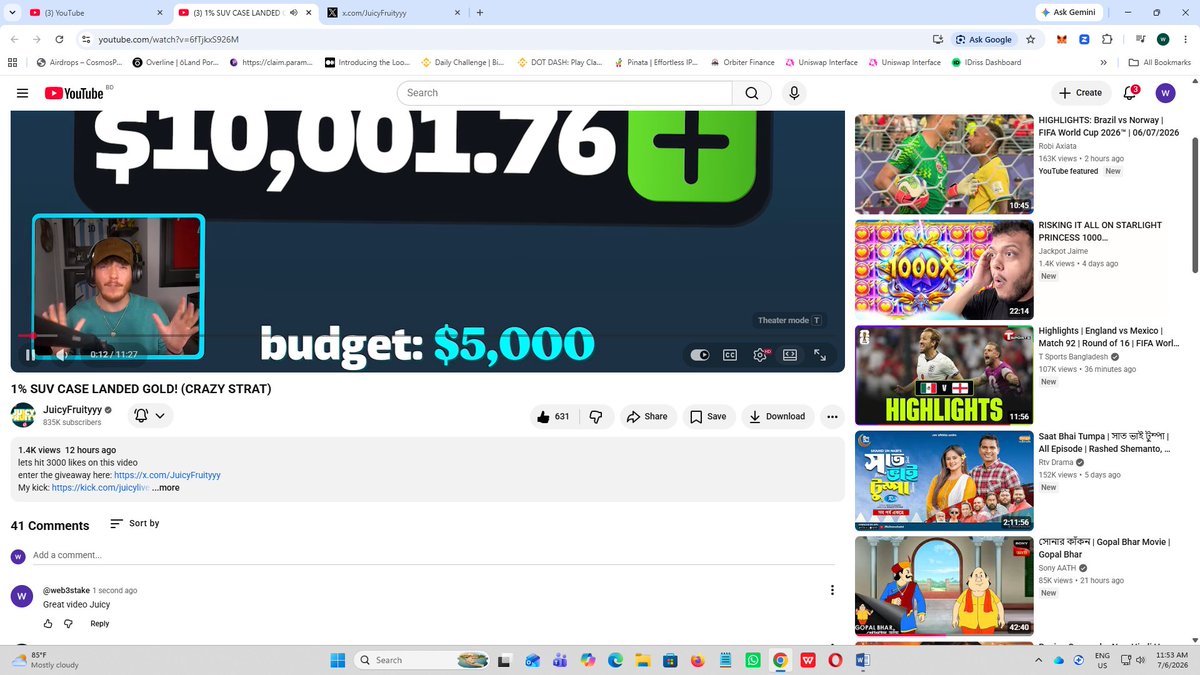Viewport: 1200px width, 675px height.
Task: Click the magnifier search button
Action: (751, 93)
